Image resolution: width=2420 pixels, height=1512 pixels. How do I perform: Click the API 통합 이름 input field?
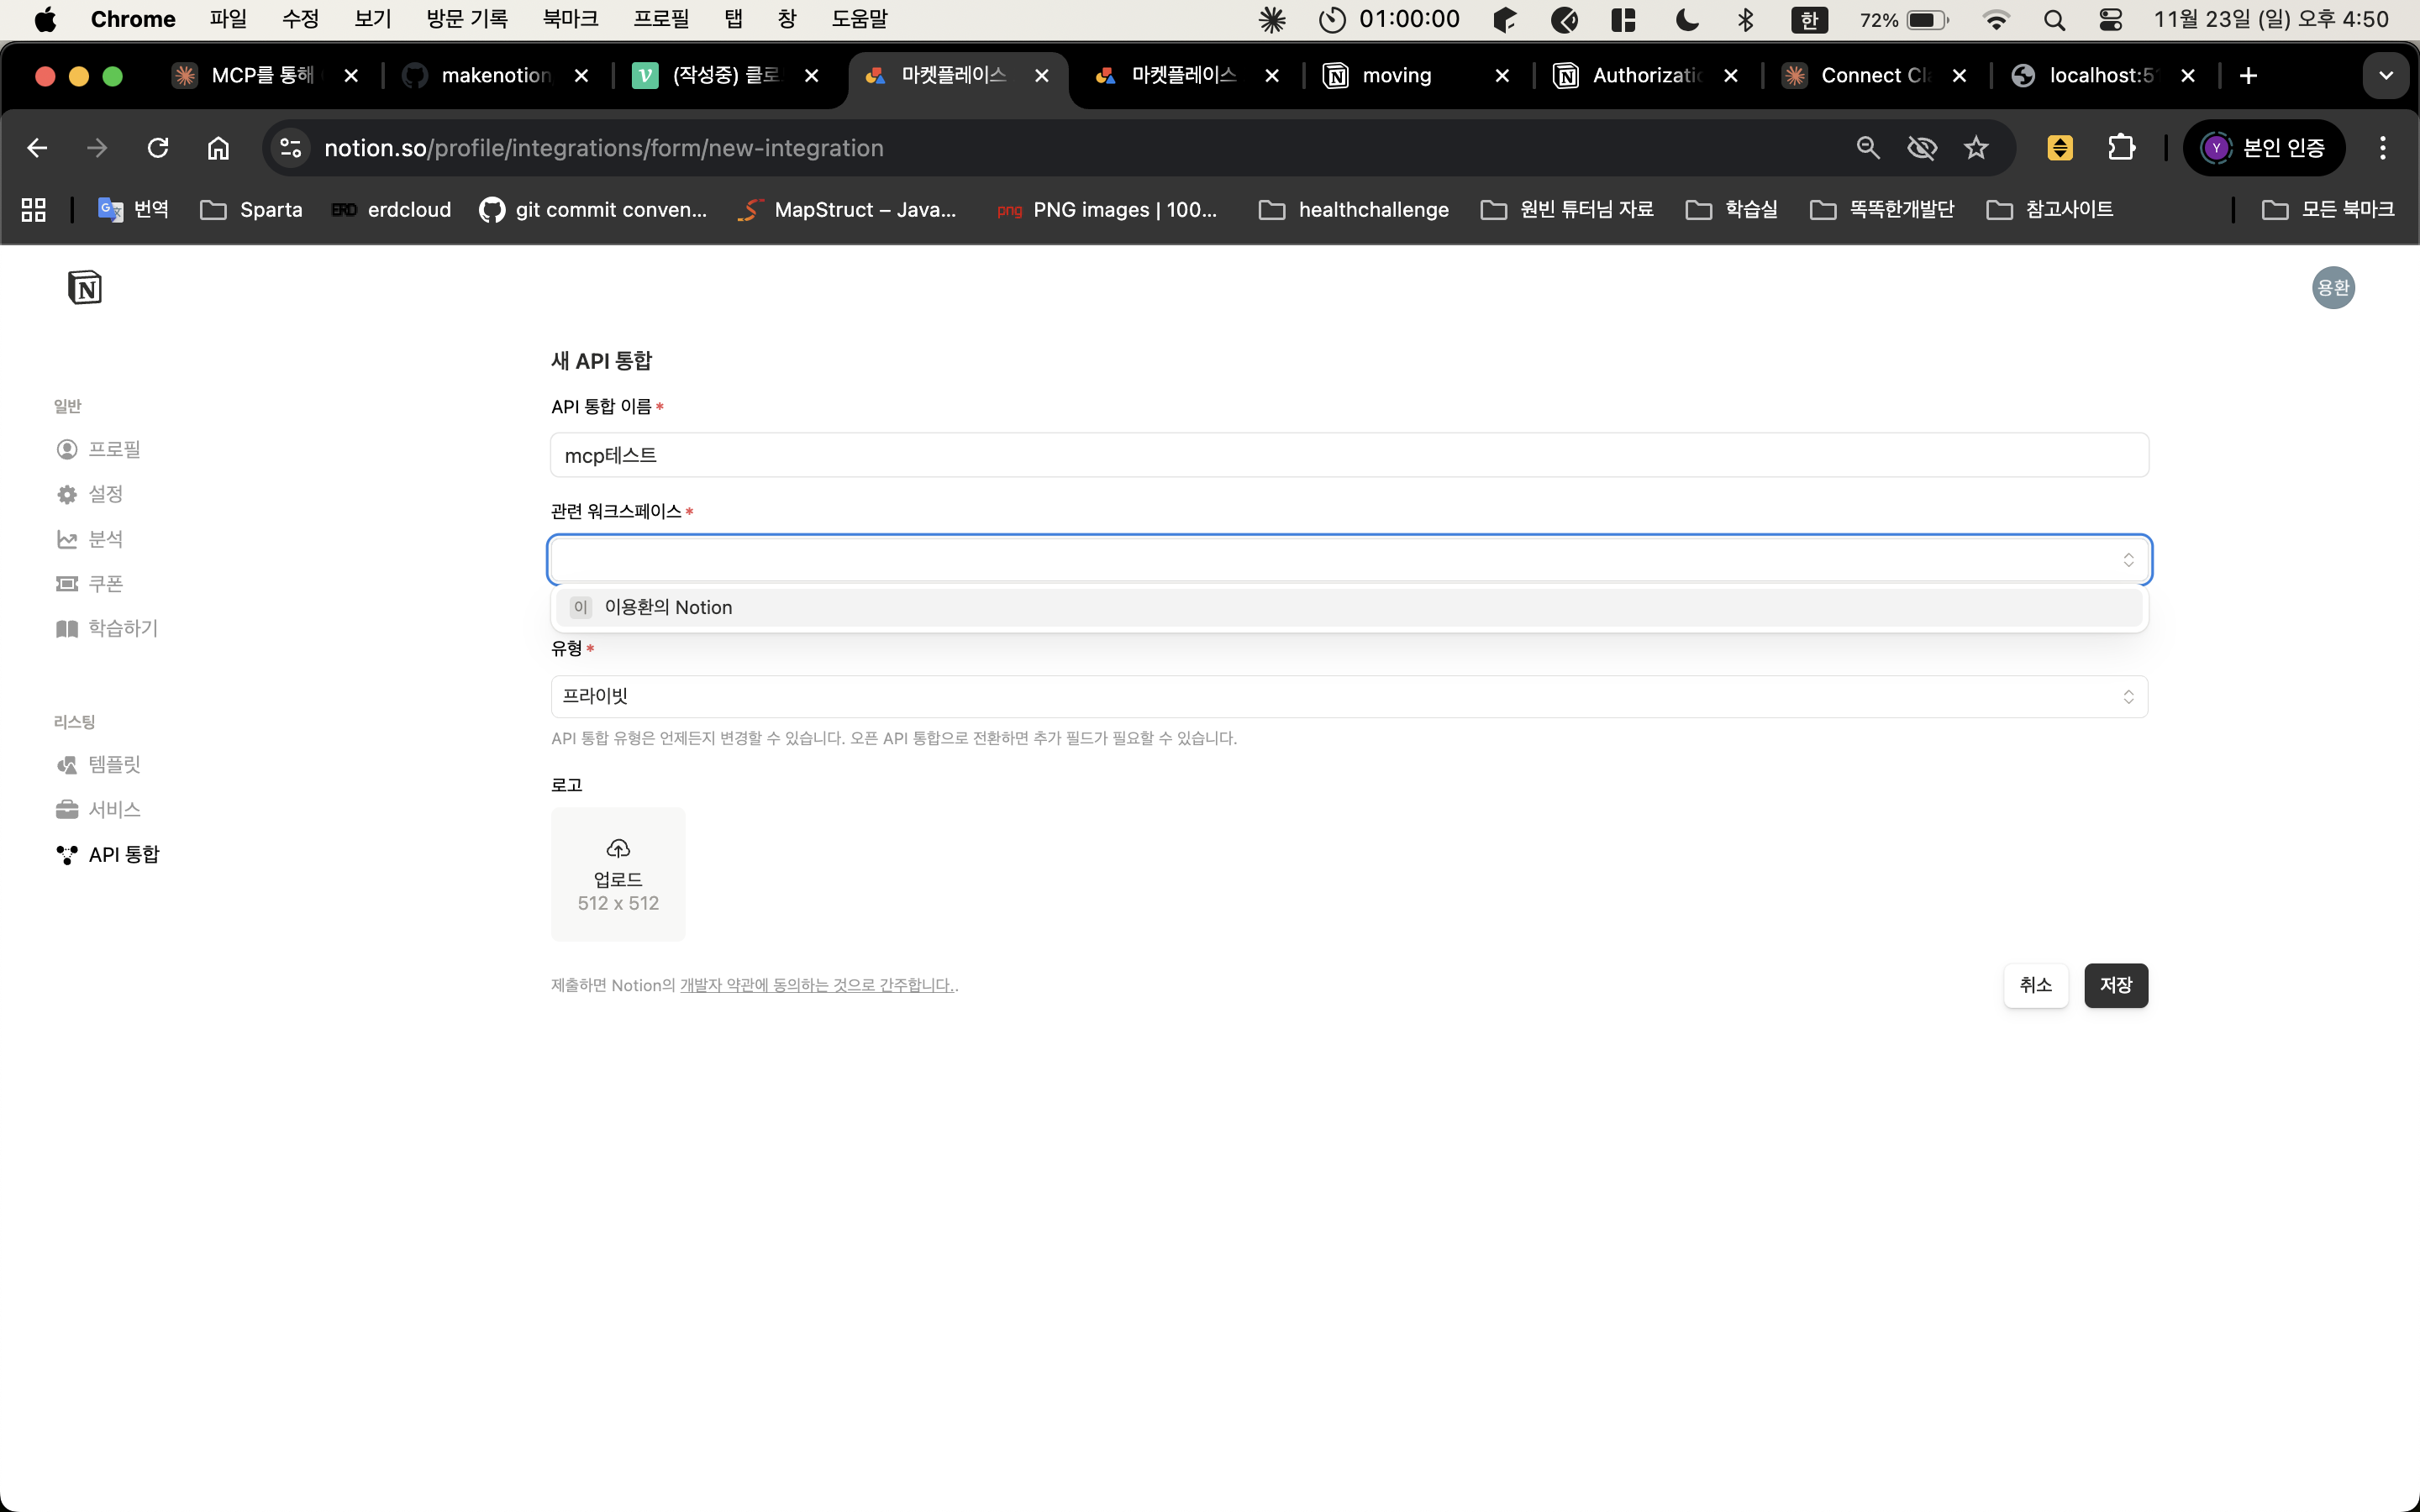[x=1348, y=455]
